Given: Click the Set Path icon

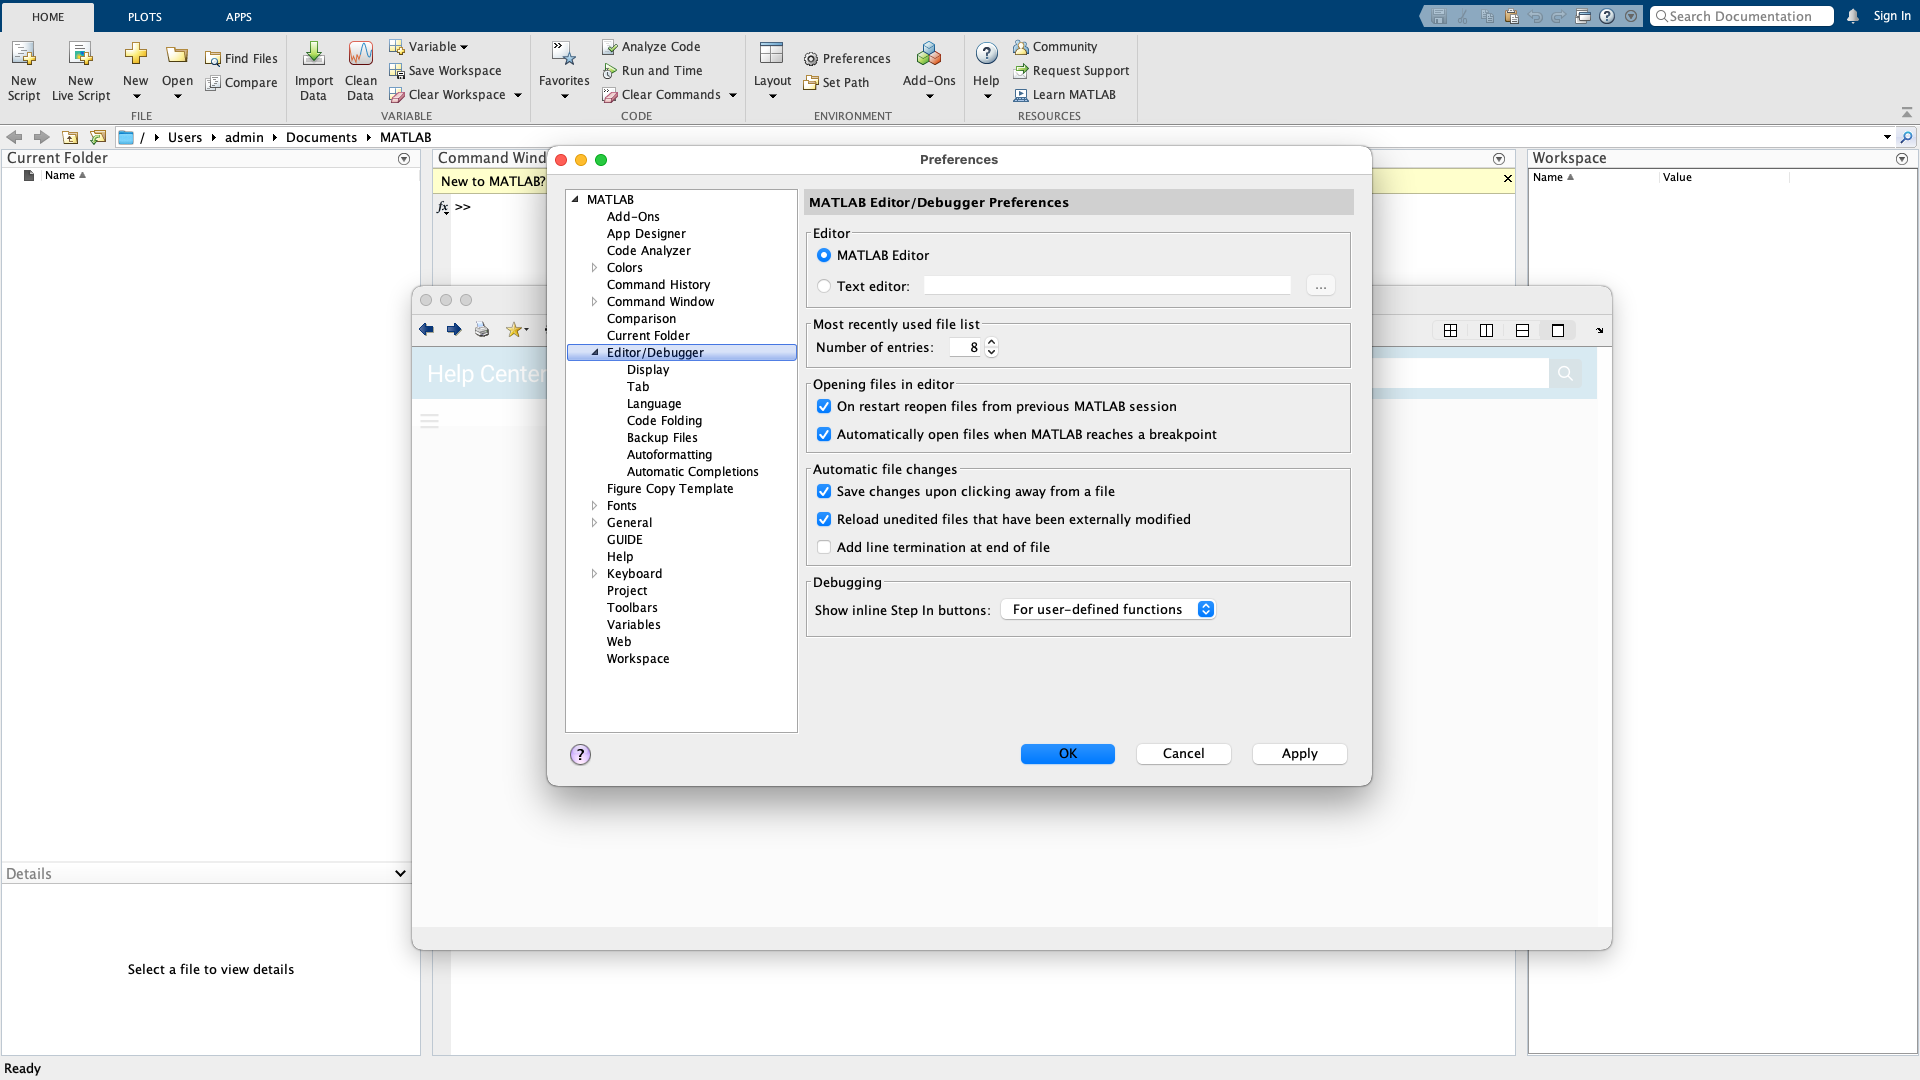Looking at the screenshot, I should pyautogui.click(x=811, y=83).
